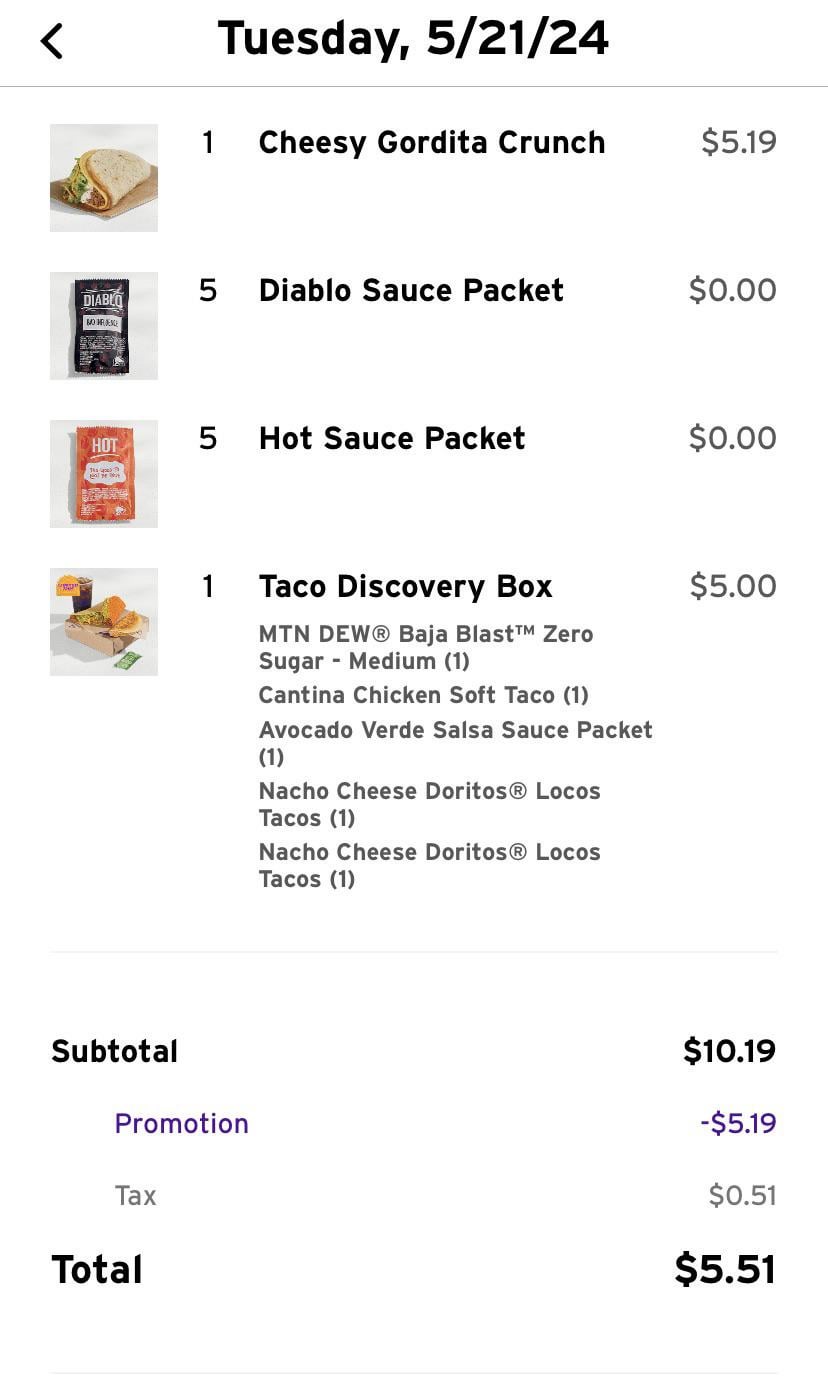The width and height of the screenshot is (828, 1376).
Task: Tap the Promotion label
Action: point(181,1124)
